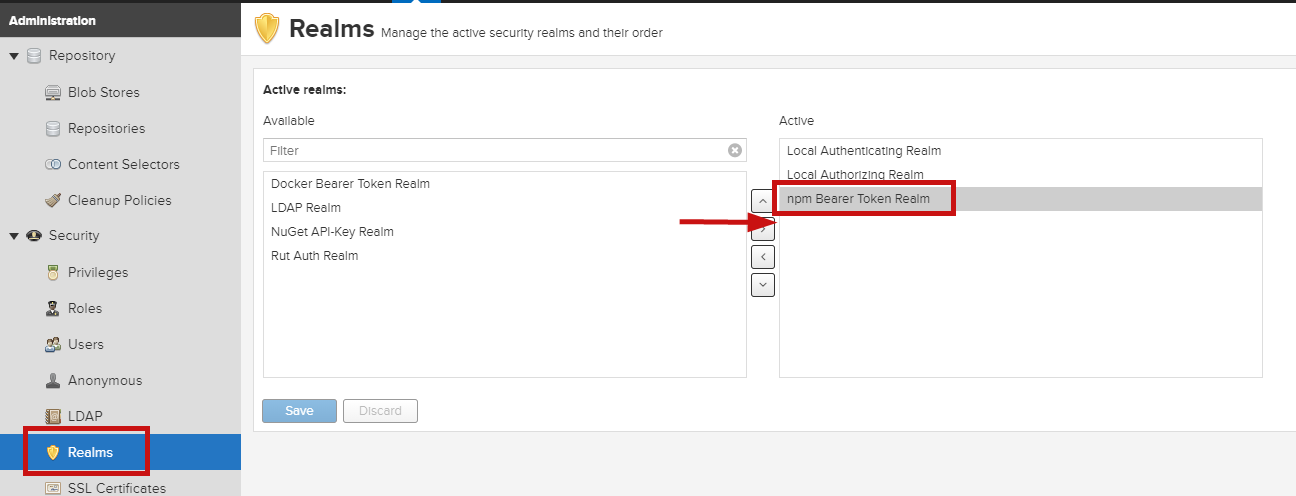
Task: Clear the filter using the X icon
Action: (735, 150)
